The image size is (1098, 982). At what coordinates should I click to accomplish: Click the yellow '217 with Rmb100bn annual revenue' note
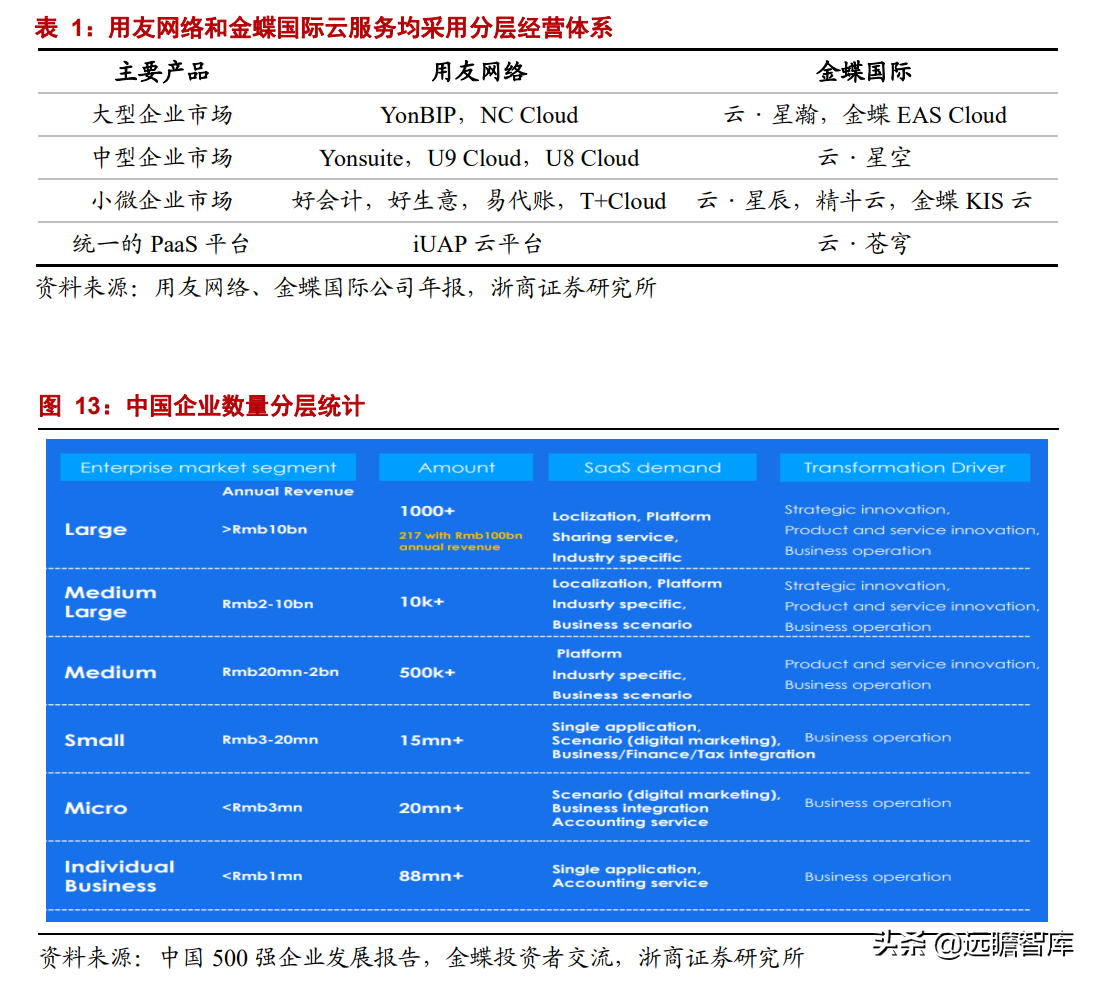click(x=461, y=541)
